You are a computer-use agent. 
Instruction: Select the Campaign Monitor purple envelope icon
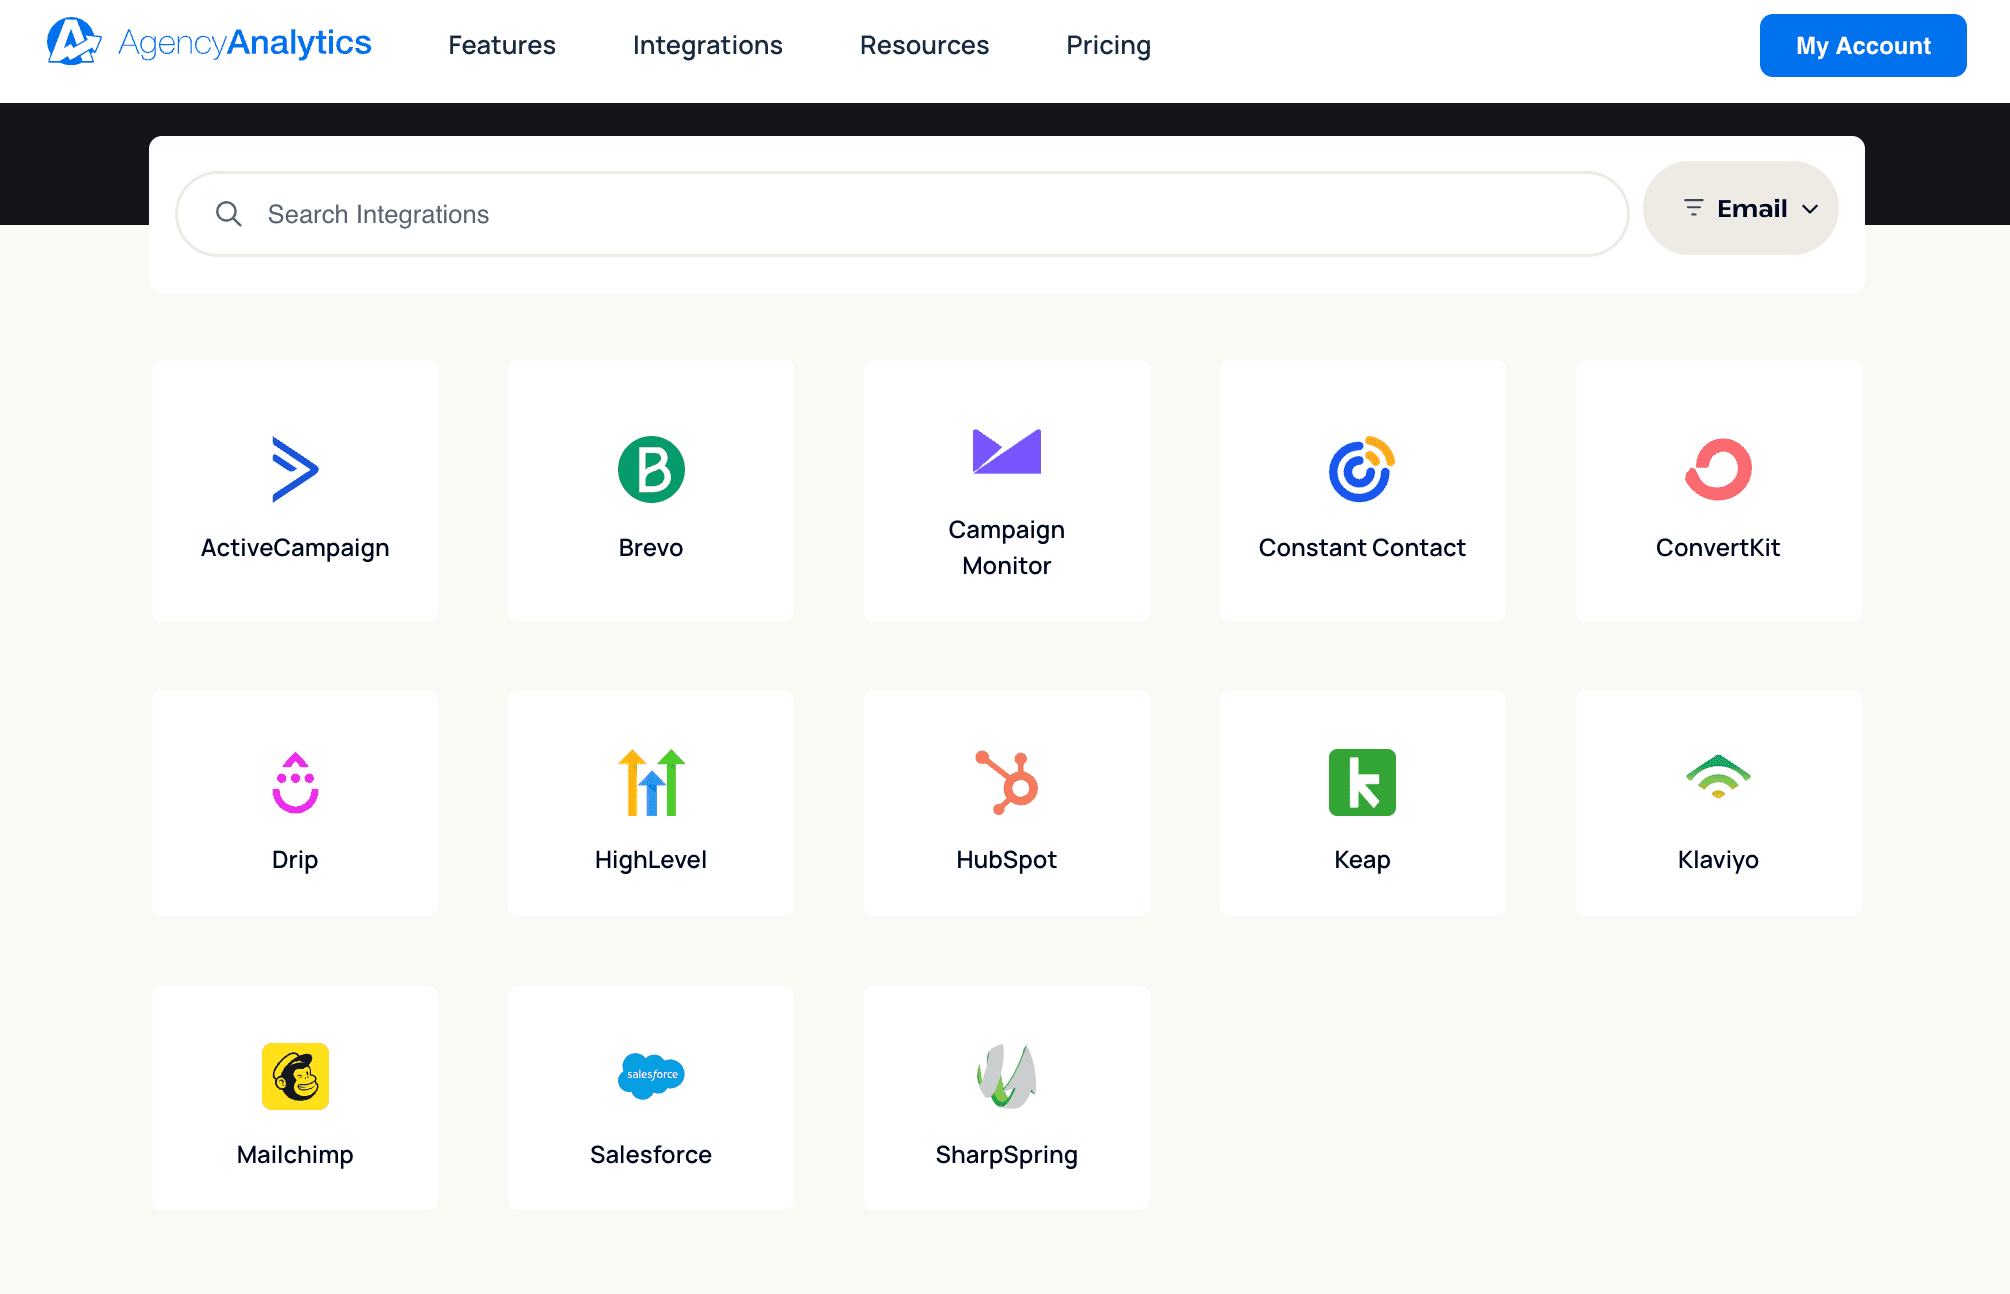(x=1006, y=451)
